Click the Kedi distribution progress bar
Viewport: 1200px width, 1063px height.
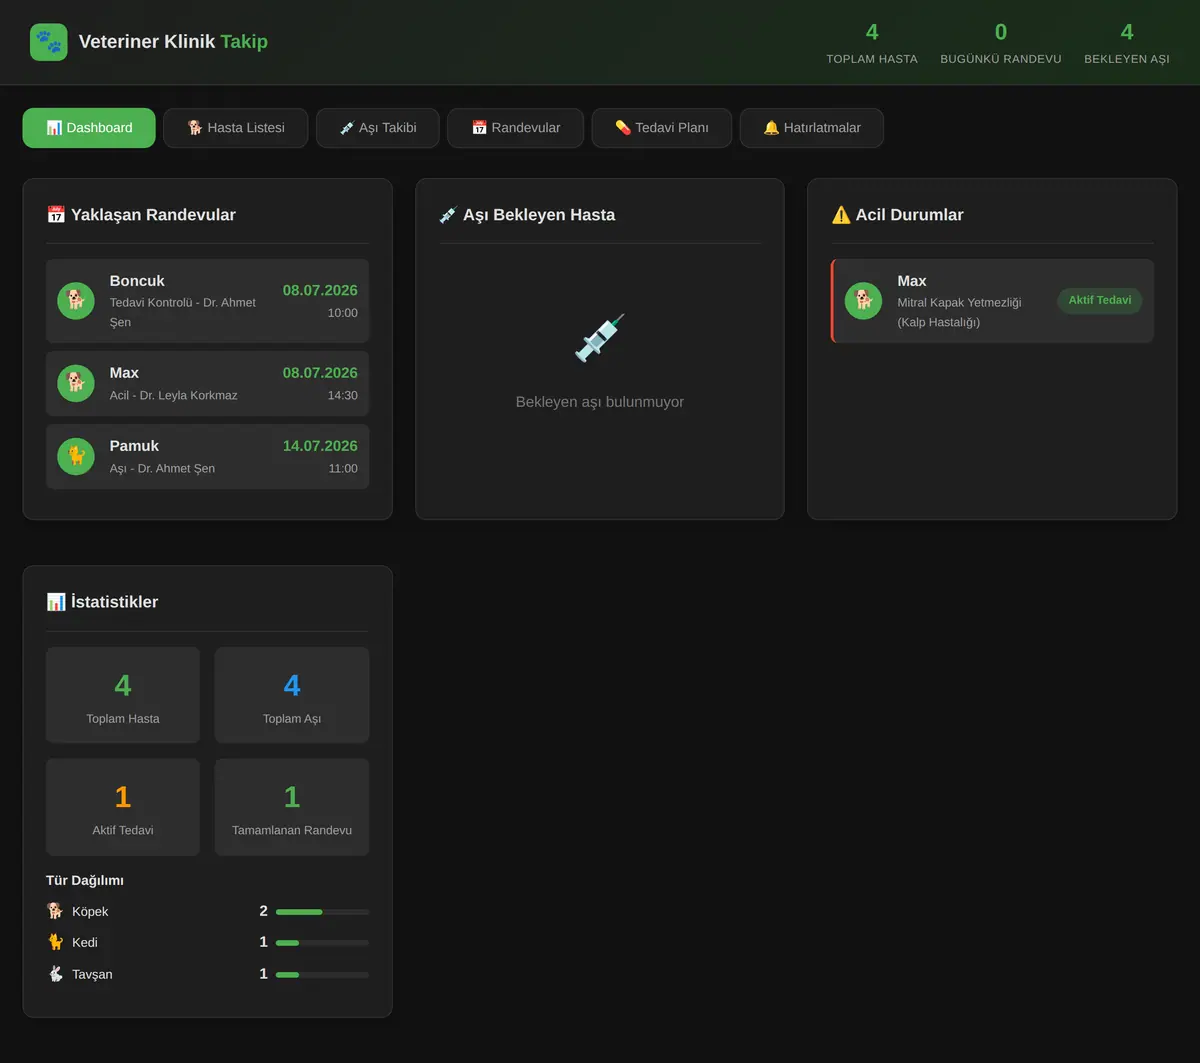coord(322,943)
